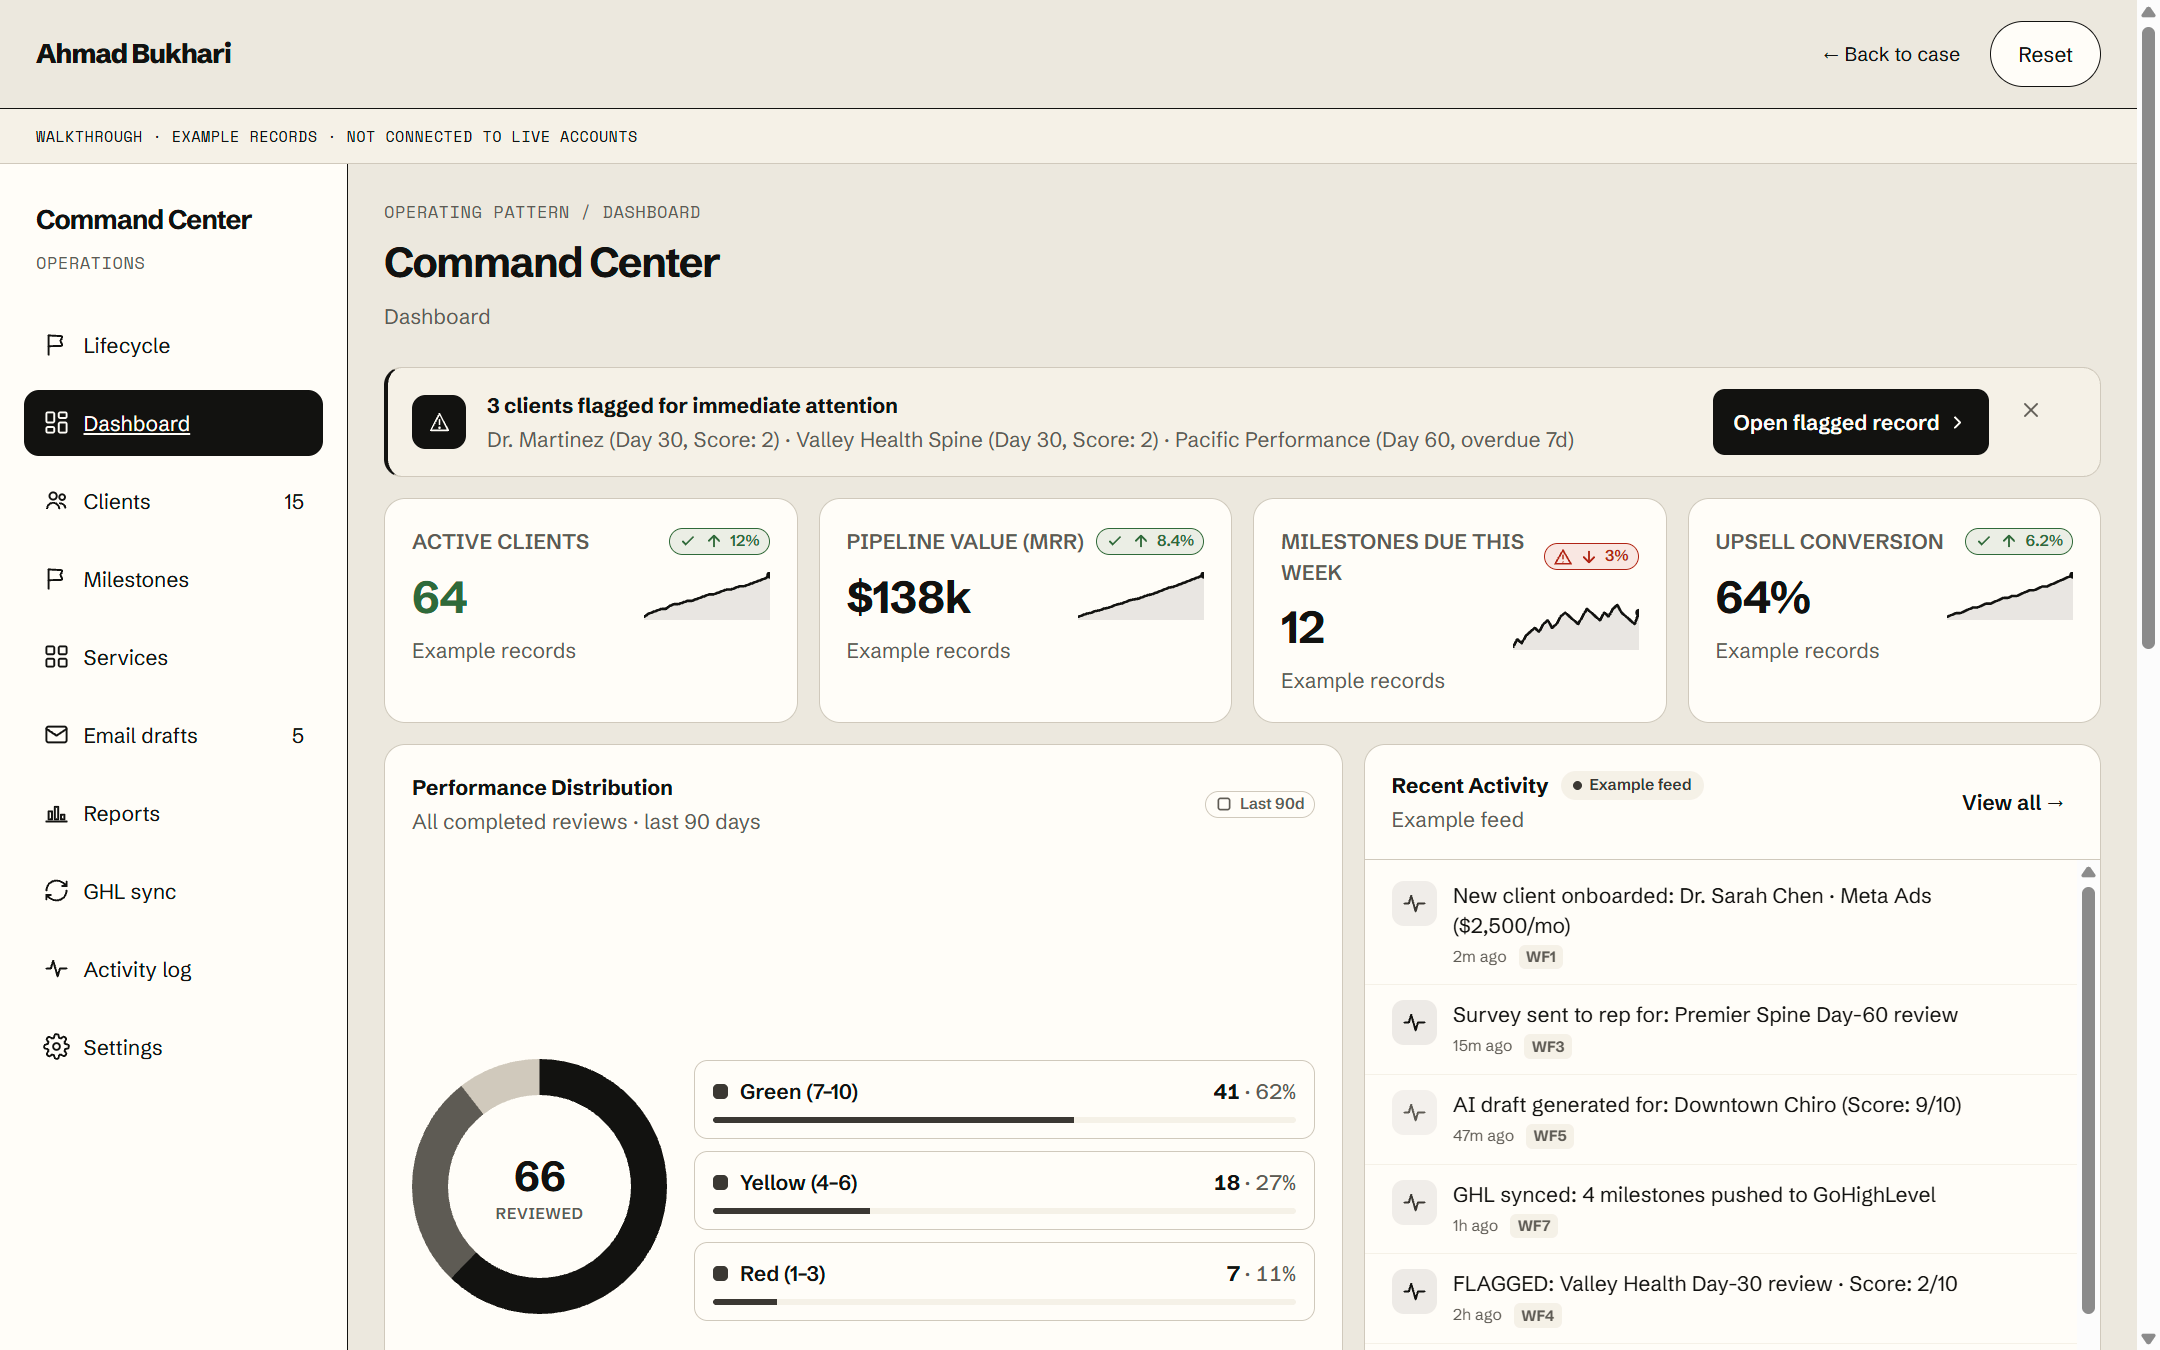The width and height of the screenshot is (2160, 1350).
Task: Toggle the Last 90d filter chip
Action: (1260, 804)
